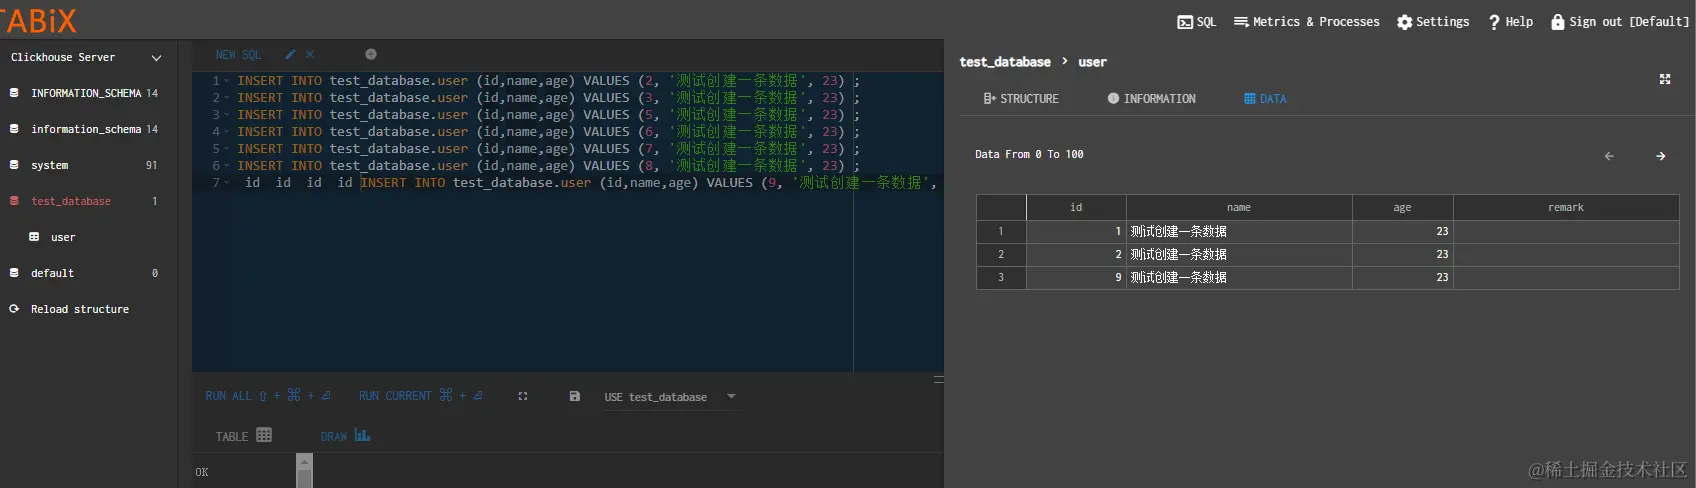Sign out of Default account
Viewport: 1696px width, 488px height.
pos(1619,22)
